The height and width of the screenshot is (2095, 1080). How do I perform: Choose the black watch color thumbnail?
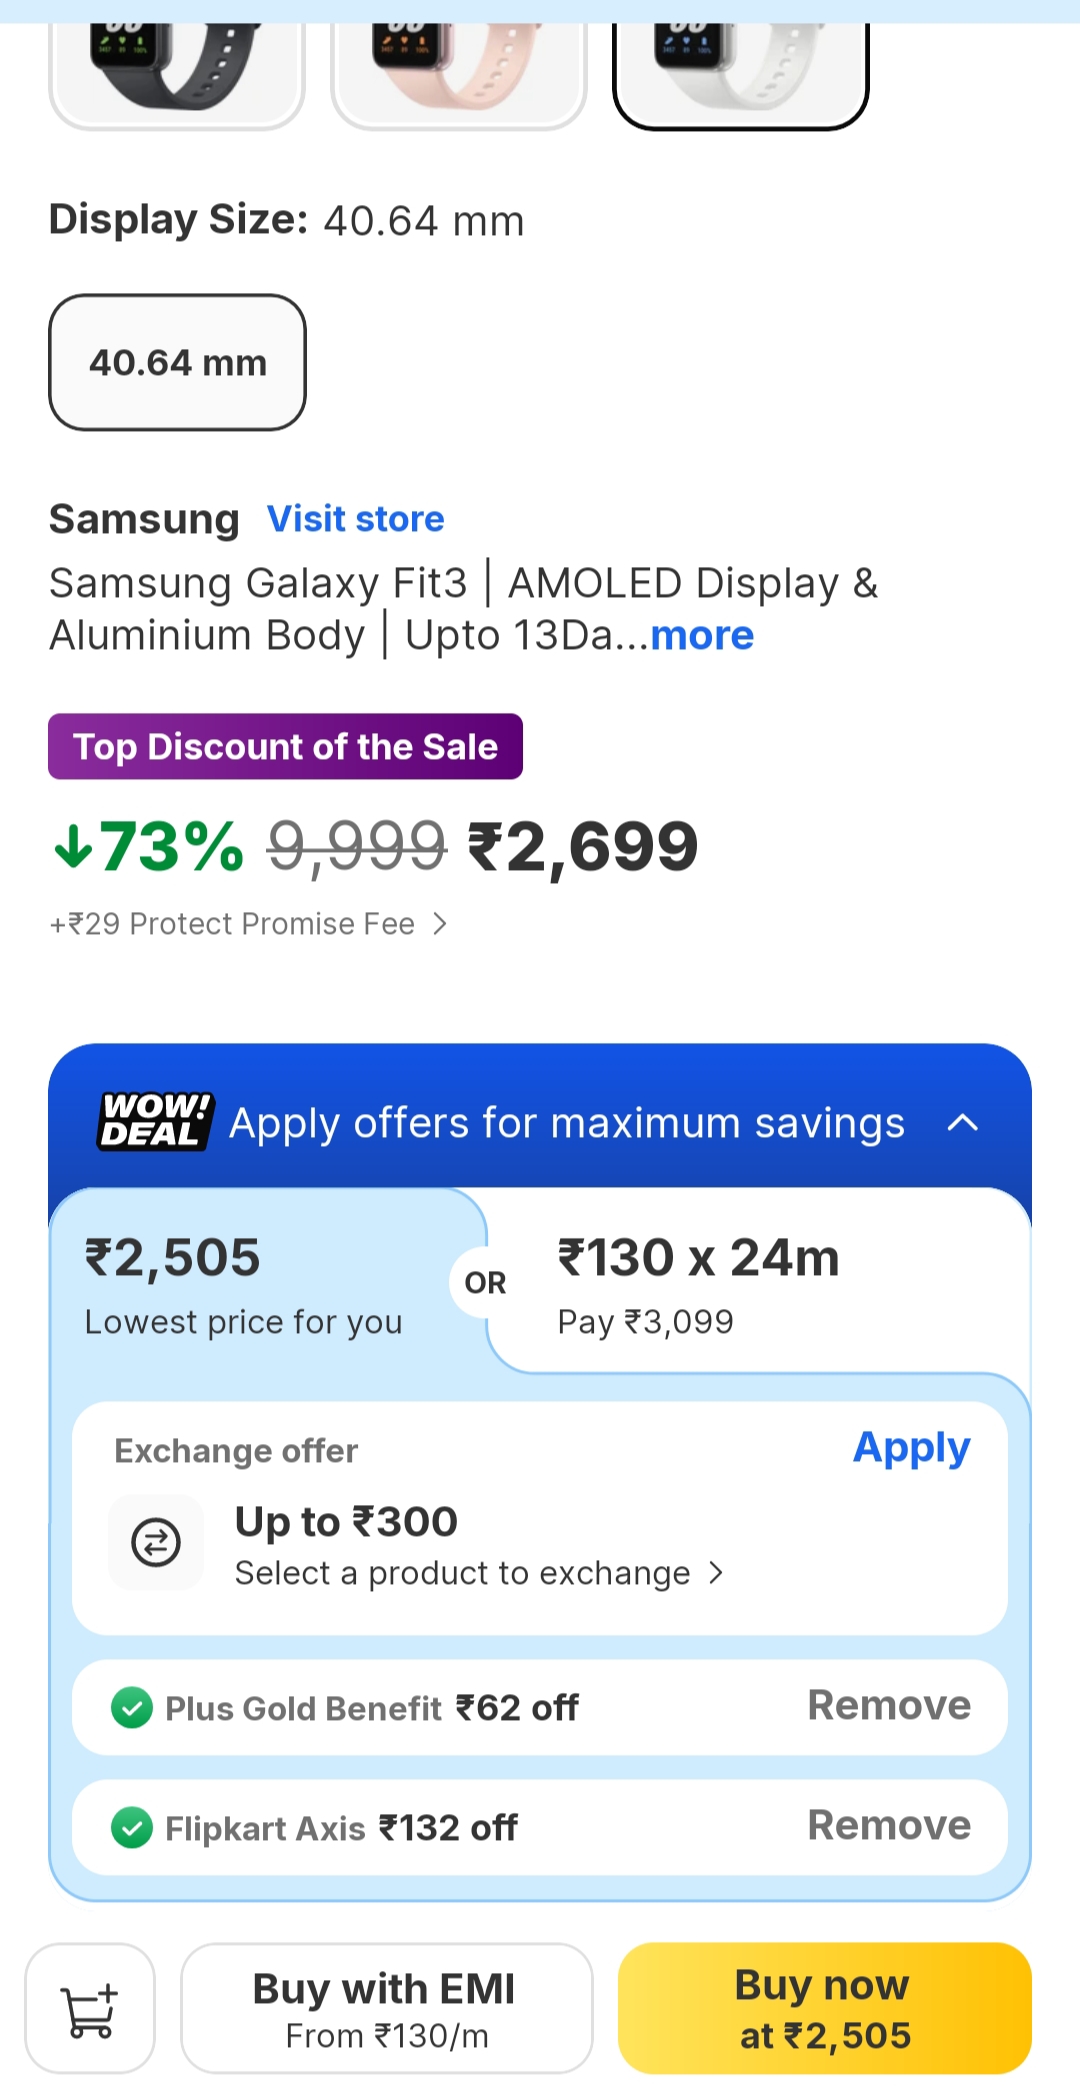click(177, 72)
